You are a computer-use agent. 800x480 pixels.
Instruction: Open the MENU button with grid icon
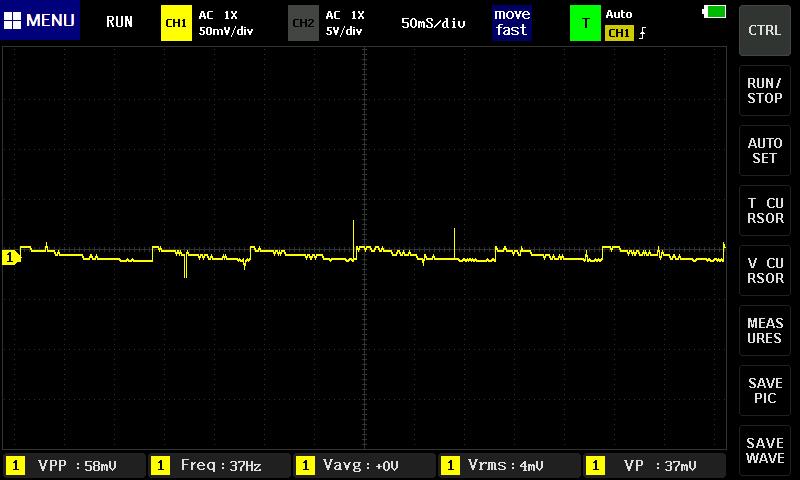[40, 20]
